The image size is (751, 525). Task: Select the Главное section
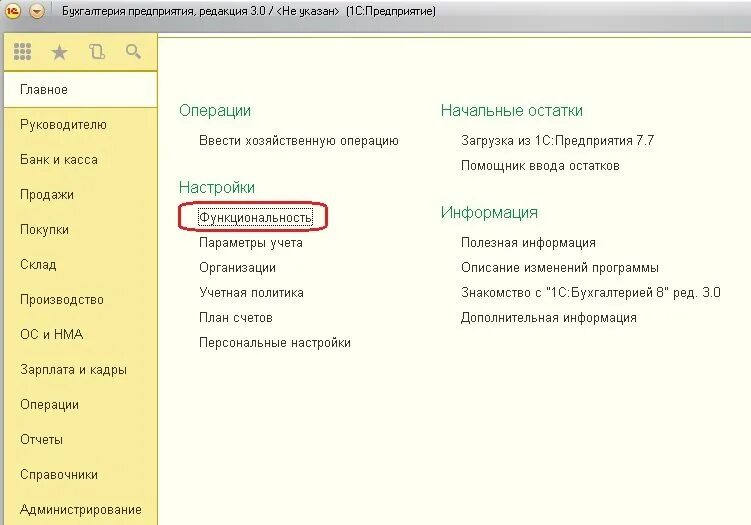(x=80, y=90)
